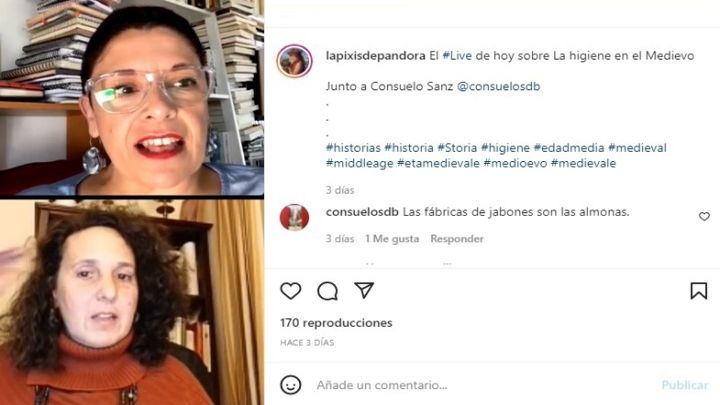The image size is (720, 405).
Task: Share the post via paper plane icon
Action: coord(364,290)
